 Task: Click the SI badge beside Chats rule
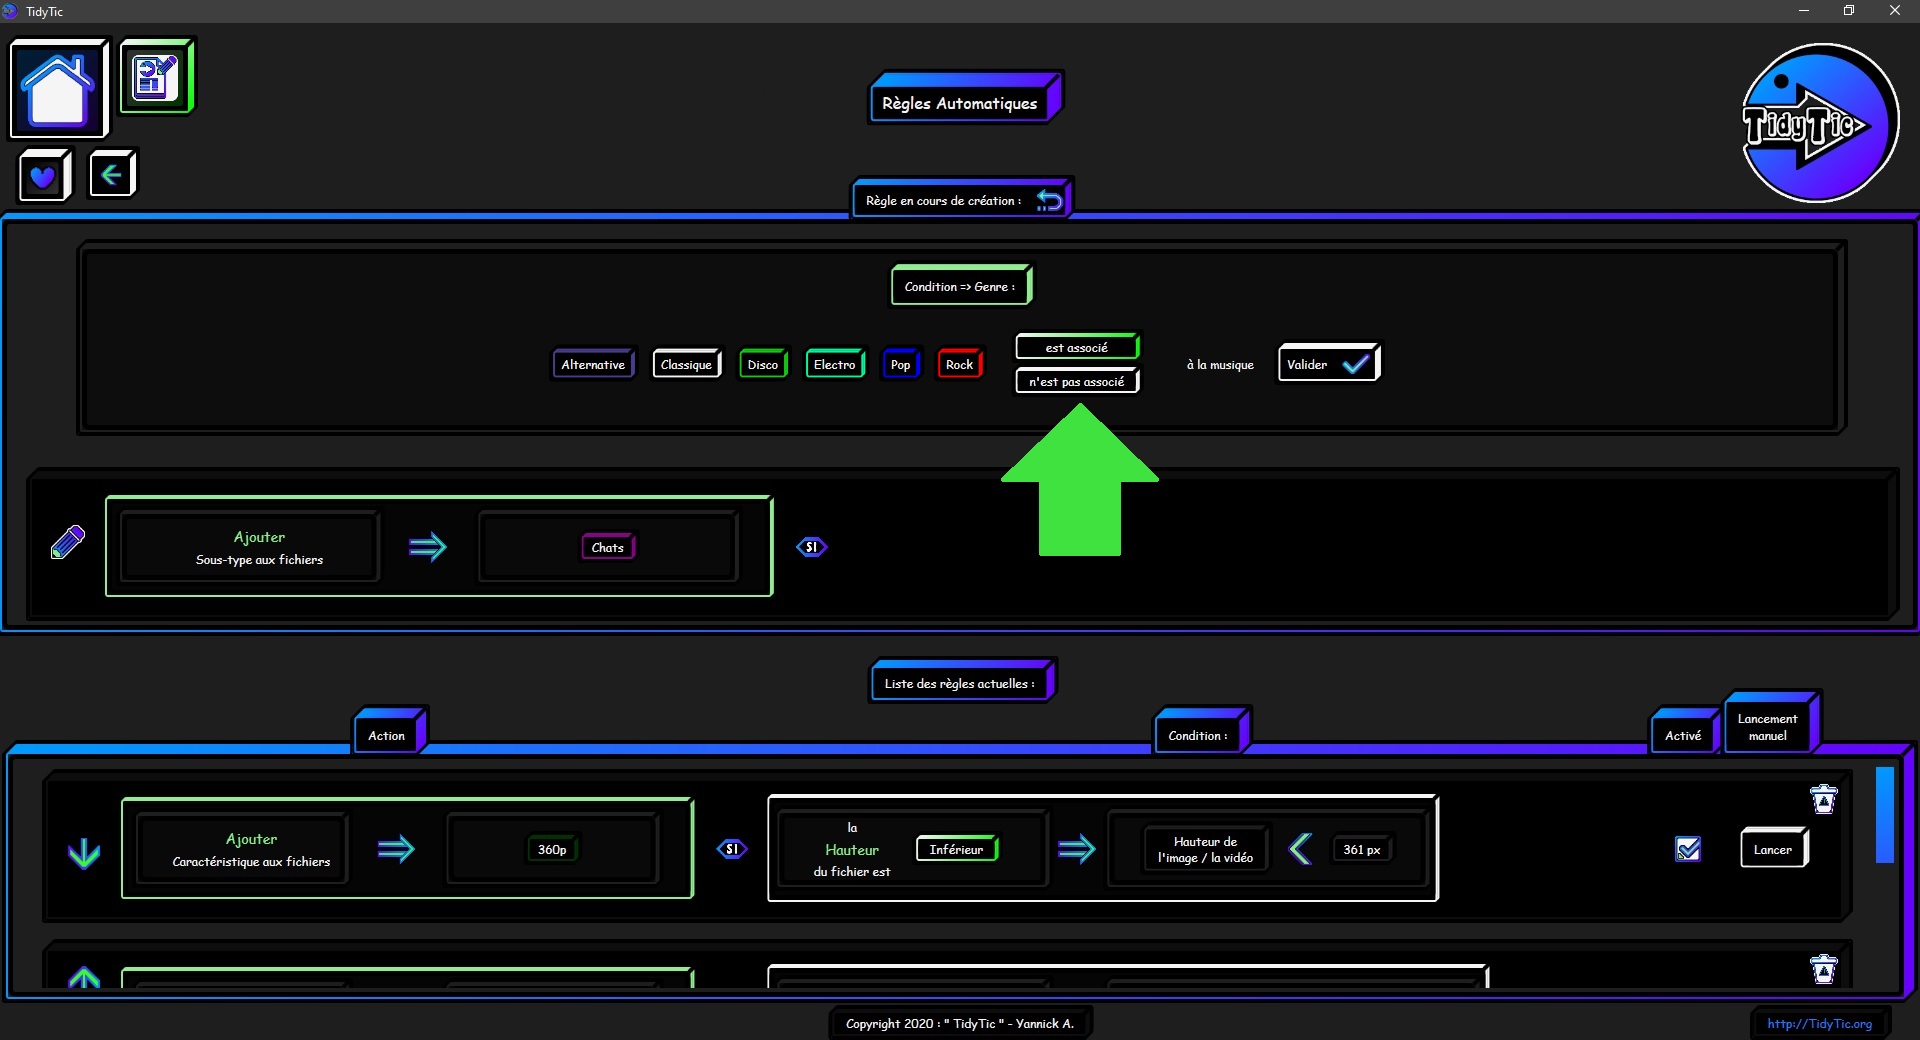(811, 547)
